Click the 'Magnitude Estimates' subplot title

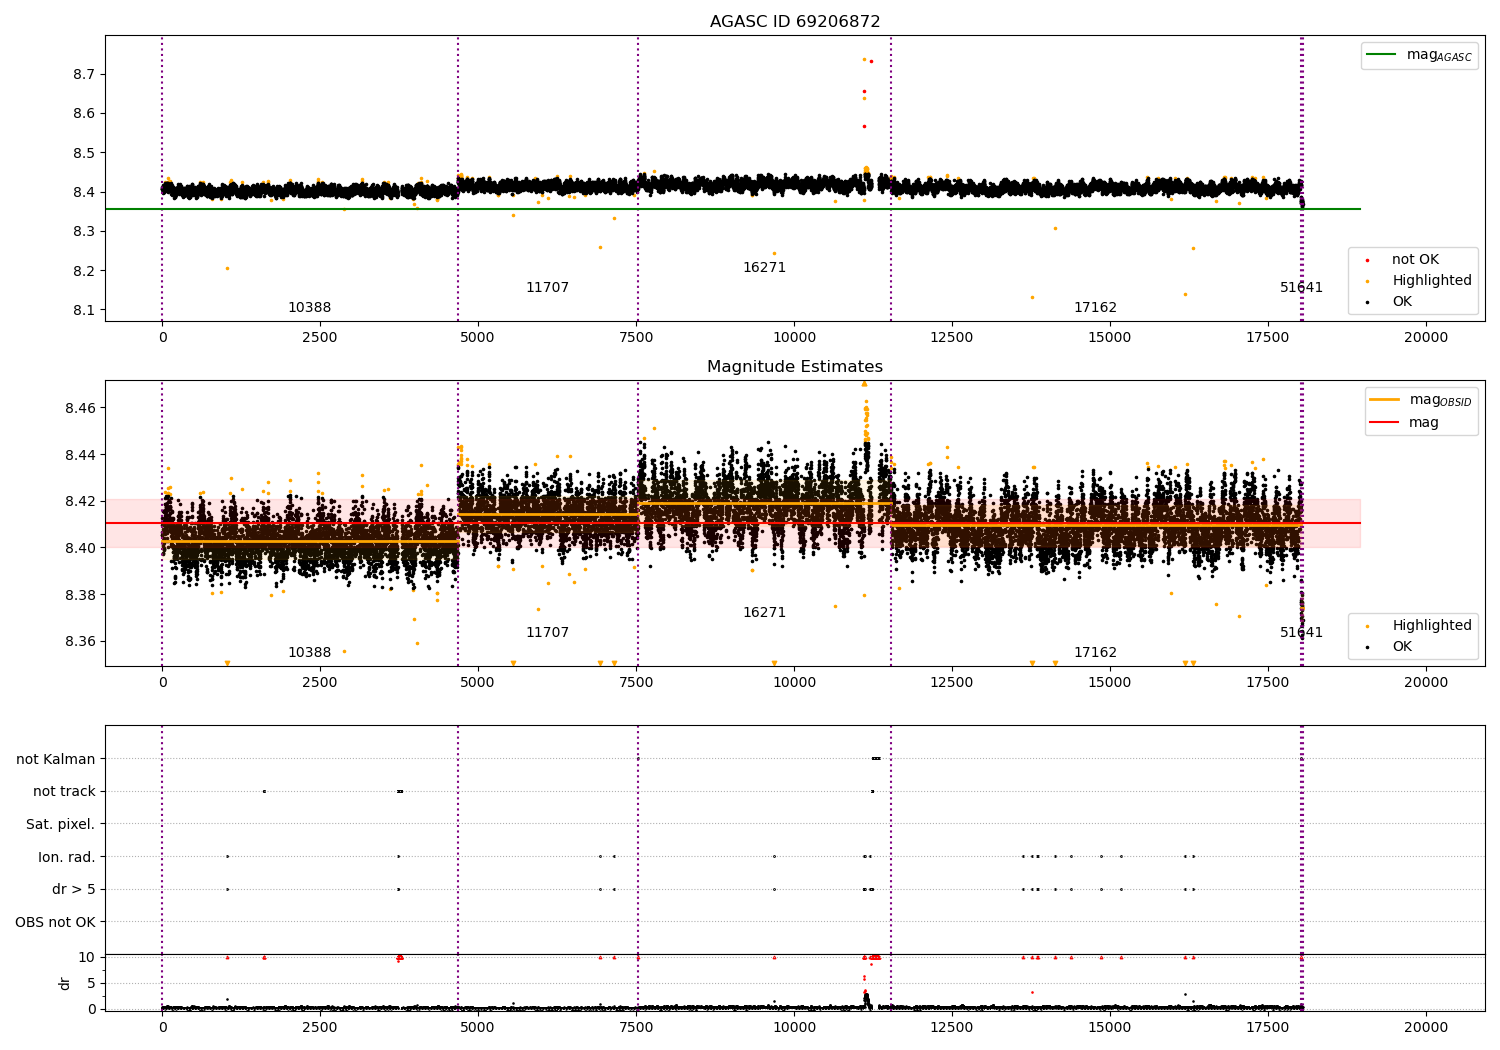tap(795, 367)
